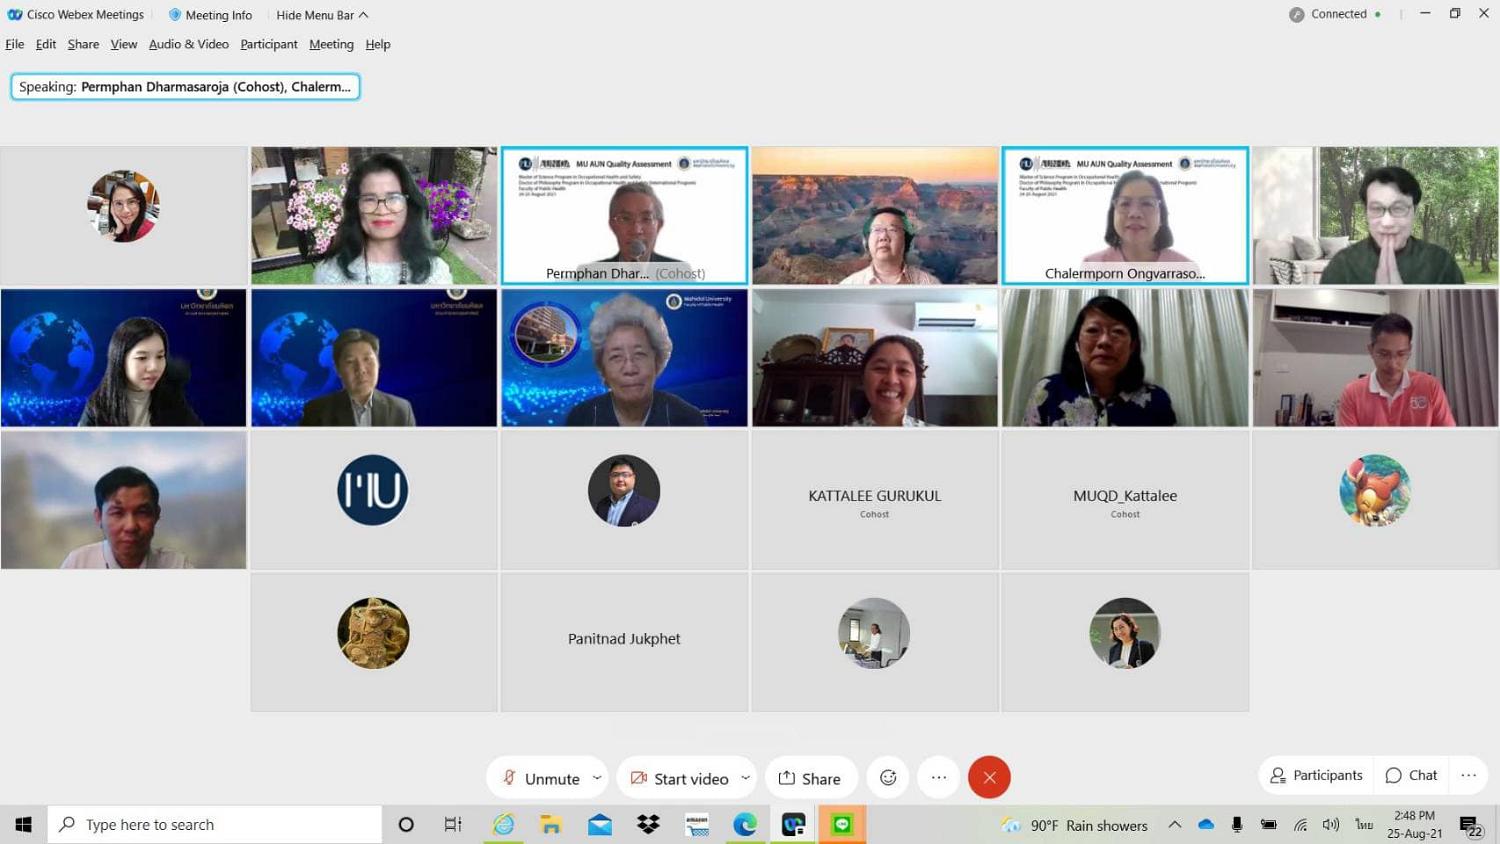Open the LINE app on the taskbar
Viewport: 1500px width, 844px height.
(842, 824)
